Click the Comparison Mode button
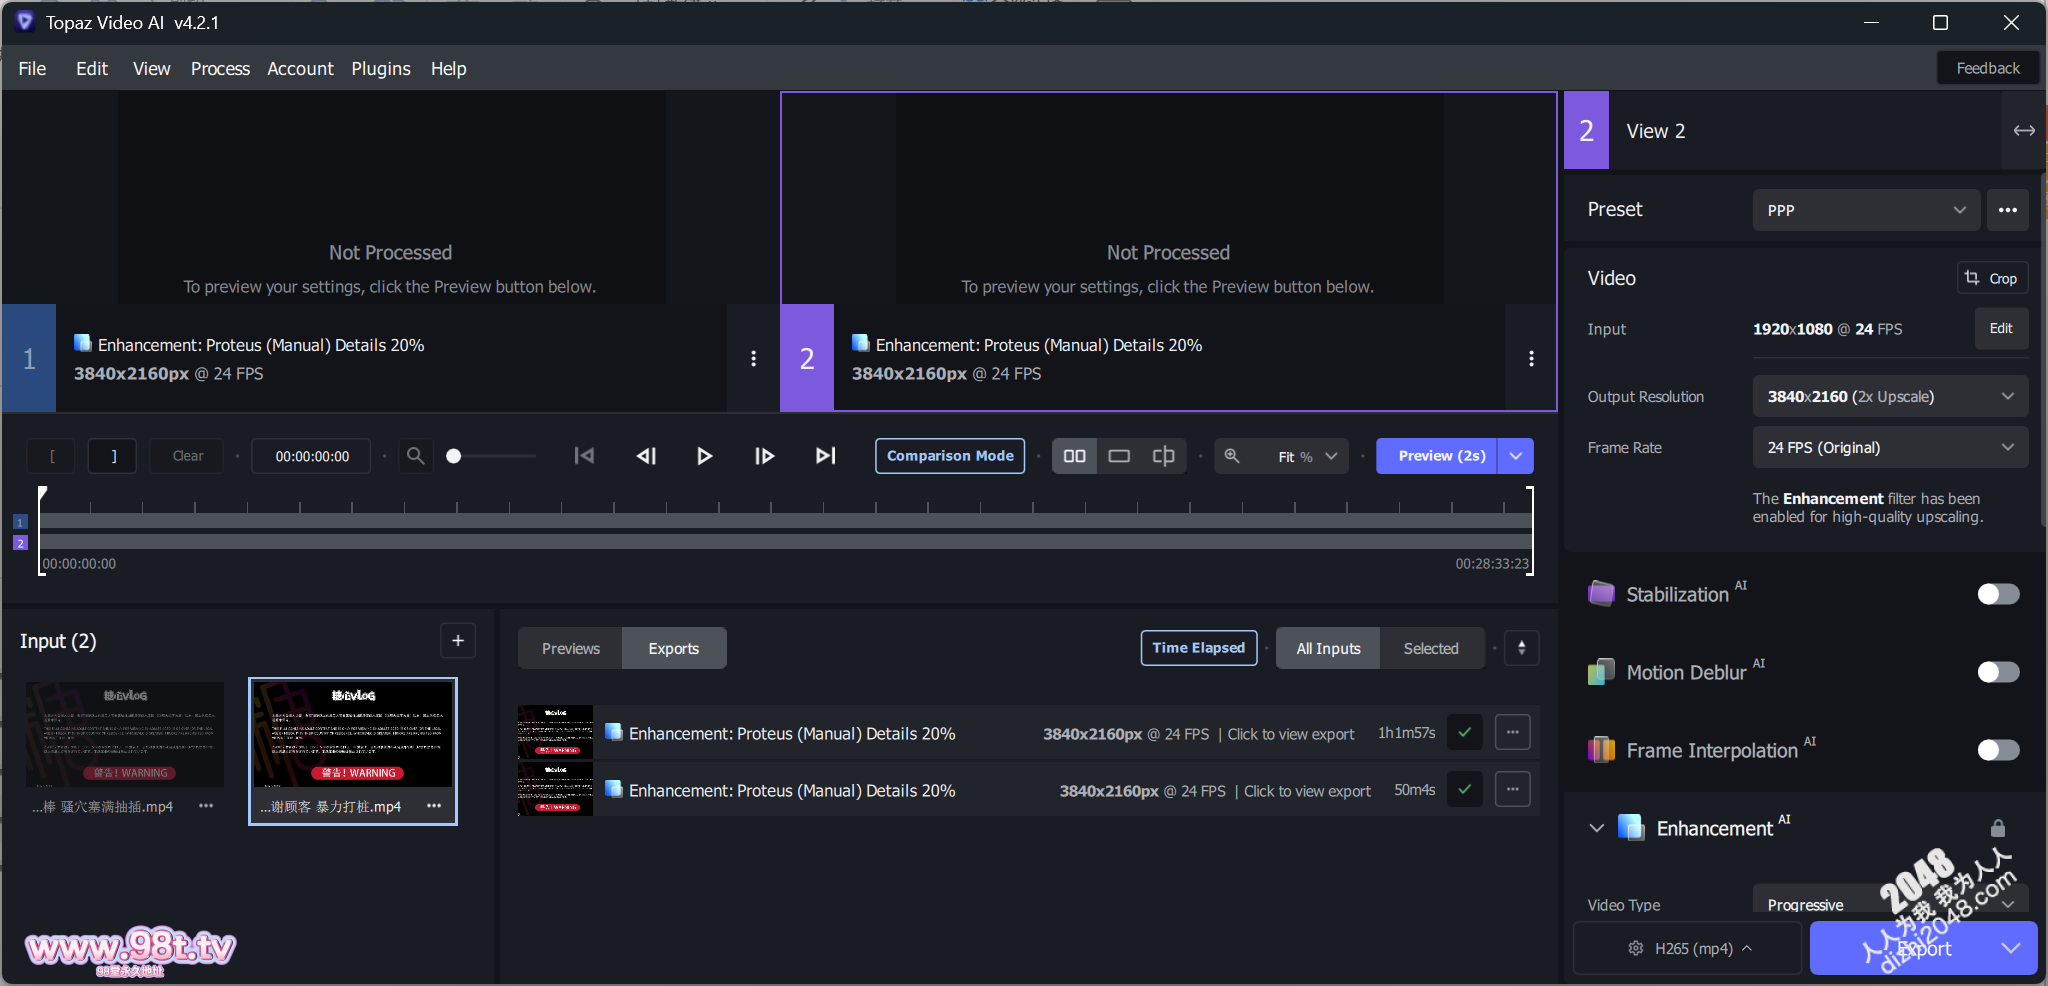 click(949, 456)
